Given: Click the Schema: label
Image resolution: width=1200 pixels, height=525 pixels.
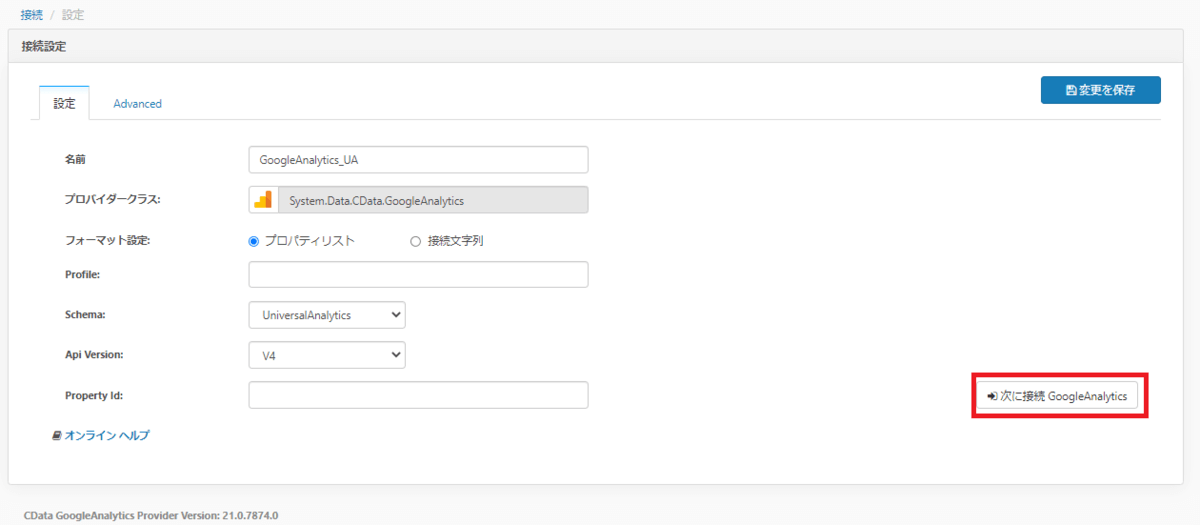Looking at the screenshot, I should point(85,315).
